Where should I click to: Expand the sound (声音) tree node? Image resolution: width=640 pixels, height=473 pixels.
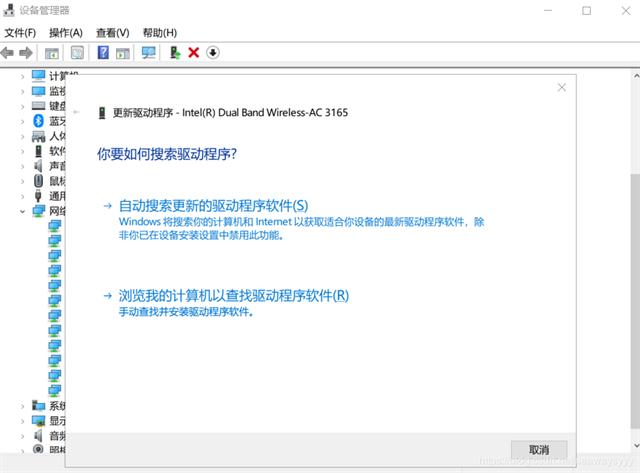22,166
